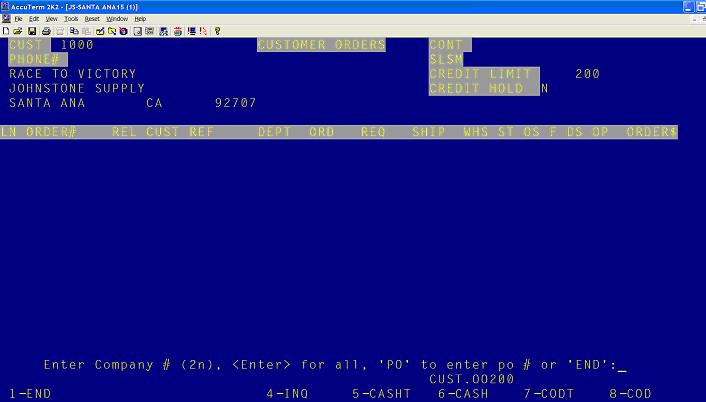Click the SANTA ANA city text
The image size is (706, 402).
coord(47,103)
